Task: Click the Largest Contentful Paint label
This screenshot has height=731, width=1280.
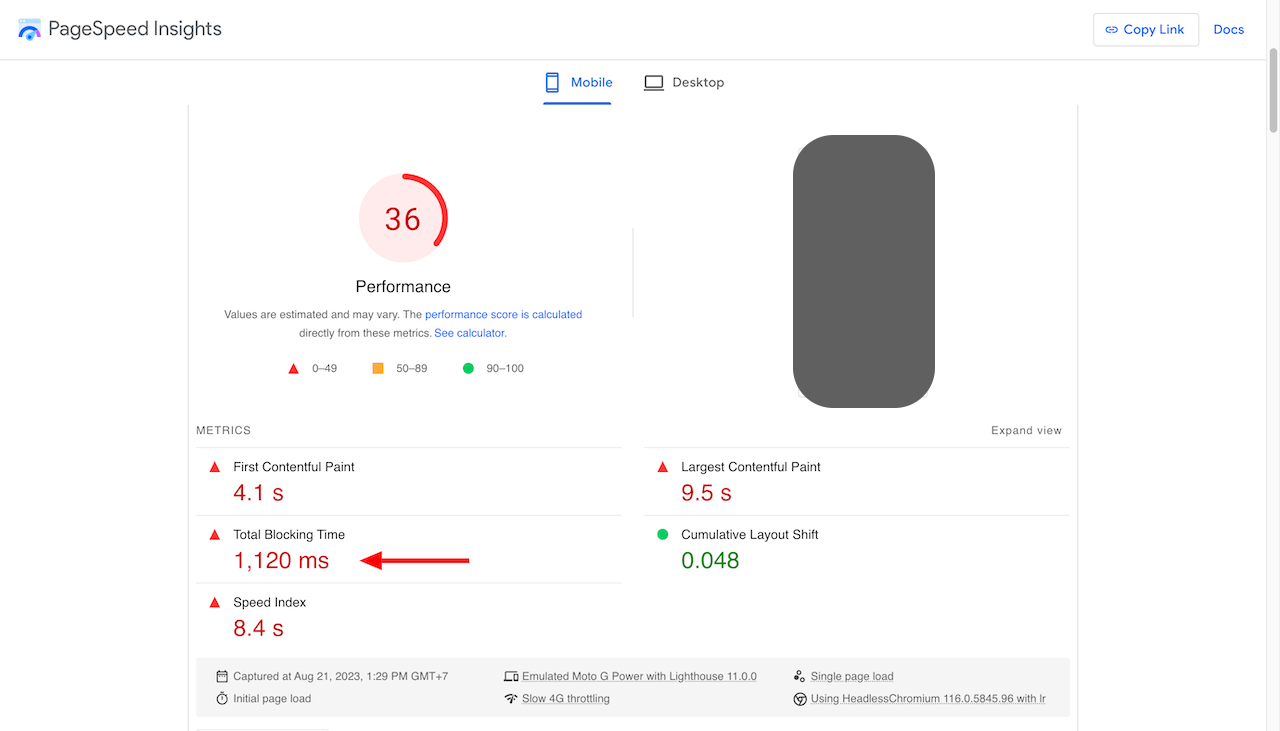Action: [x=751, y=467]
